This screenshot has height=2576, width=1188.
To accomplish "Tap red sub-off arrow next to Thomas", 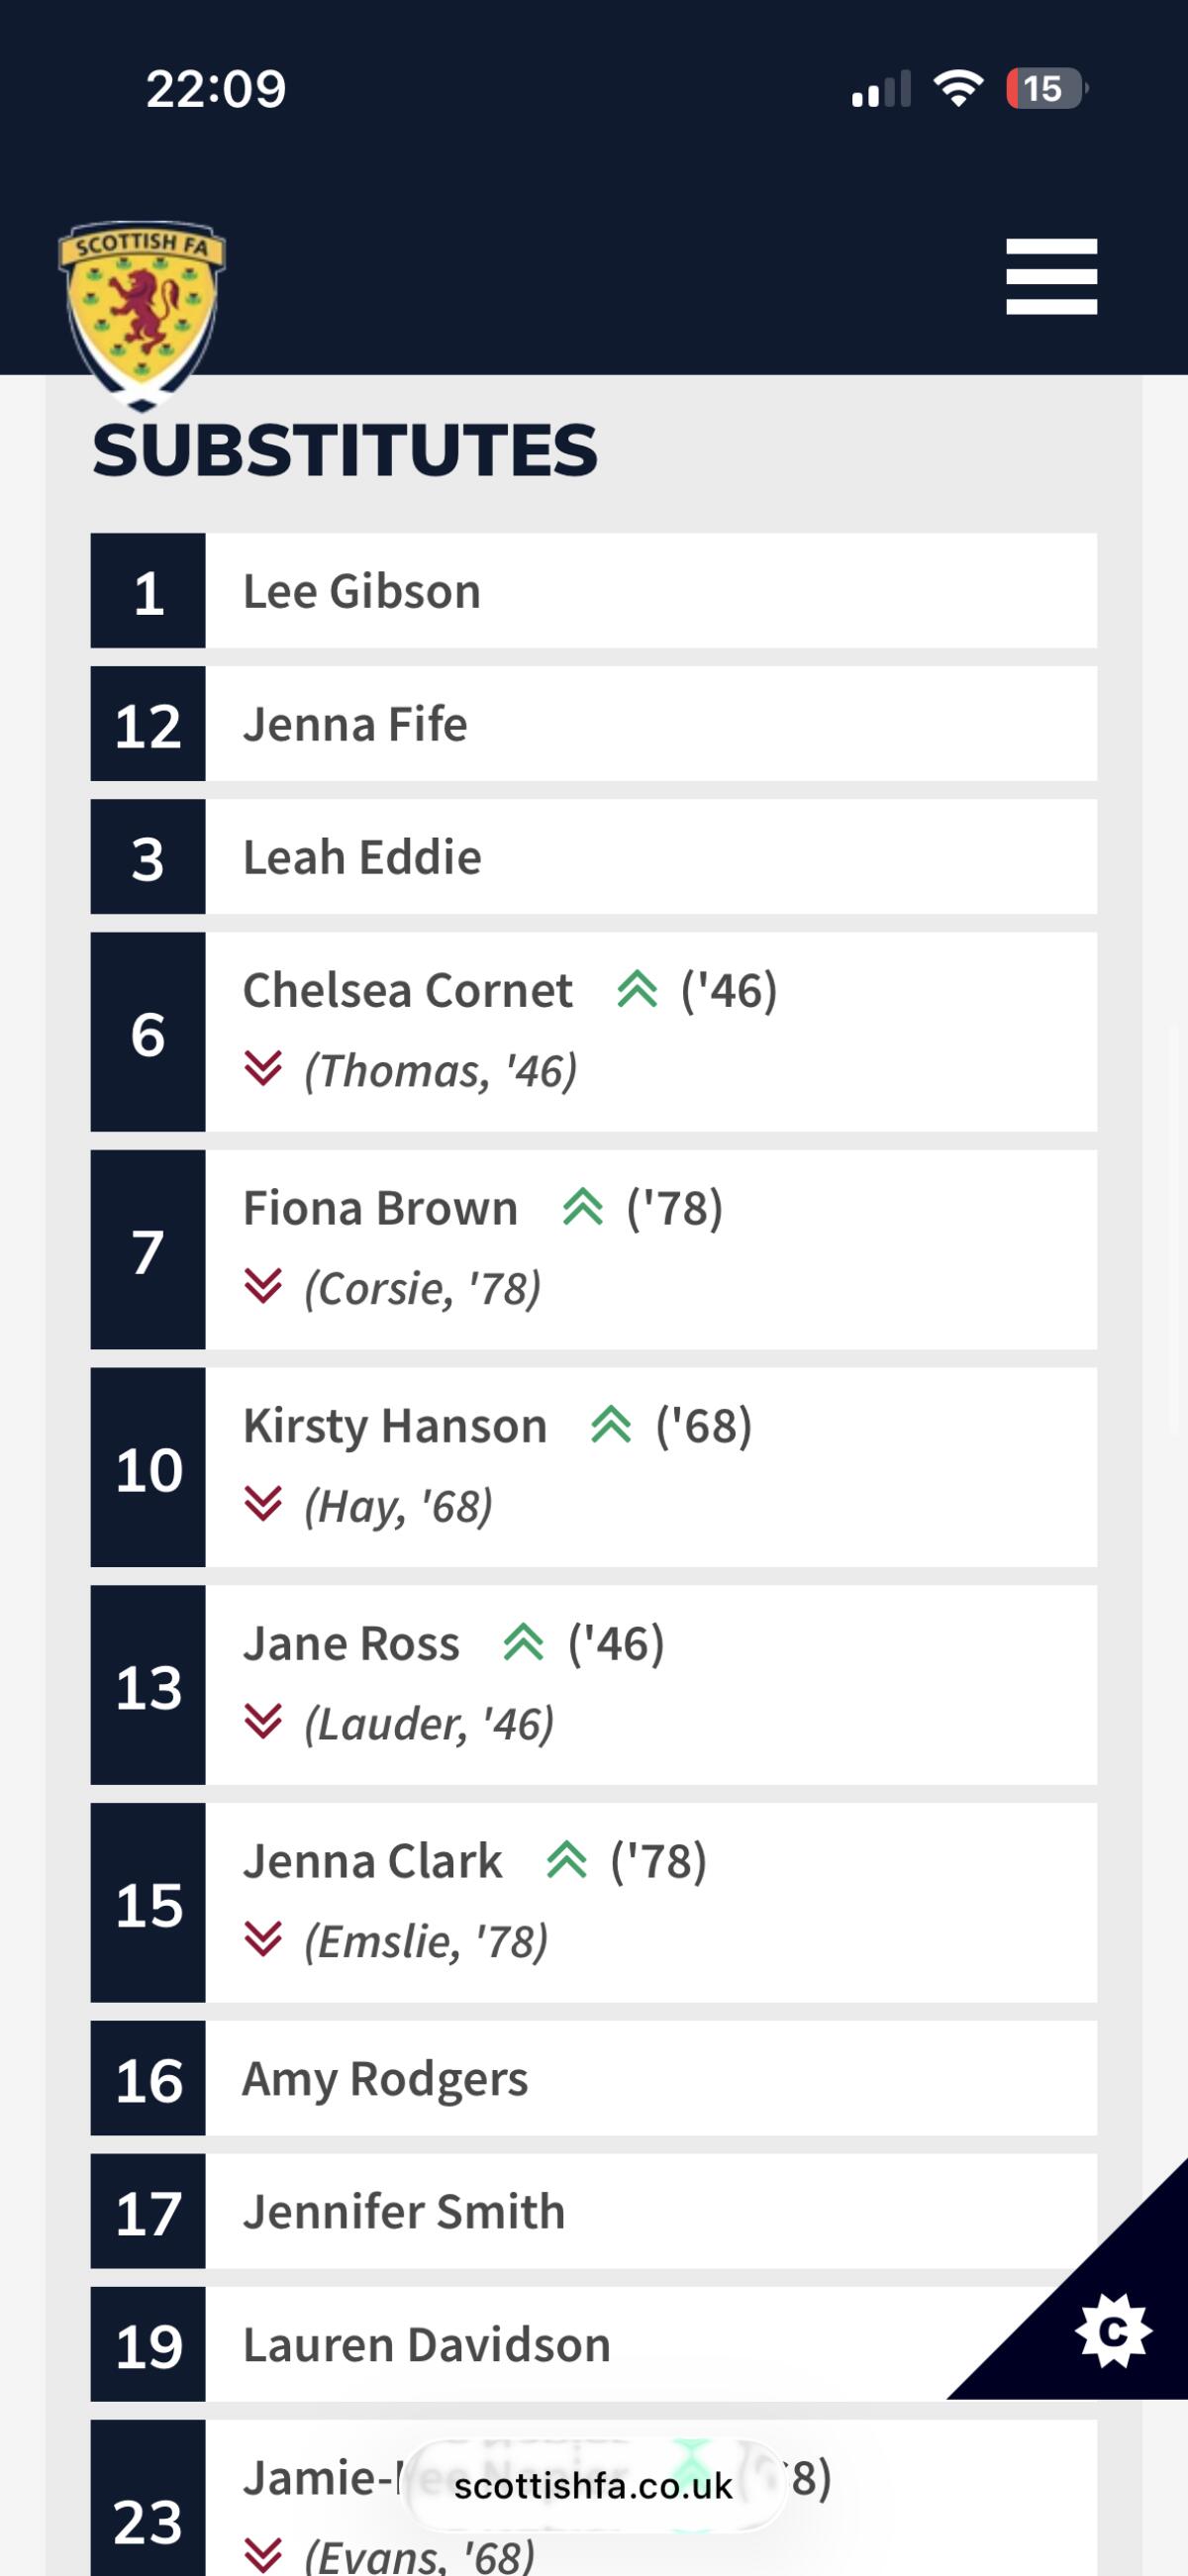I will tap(263, 1069).
